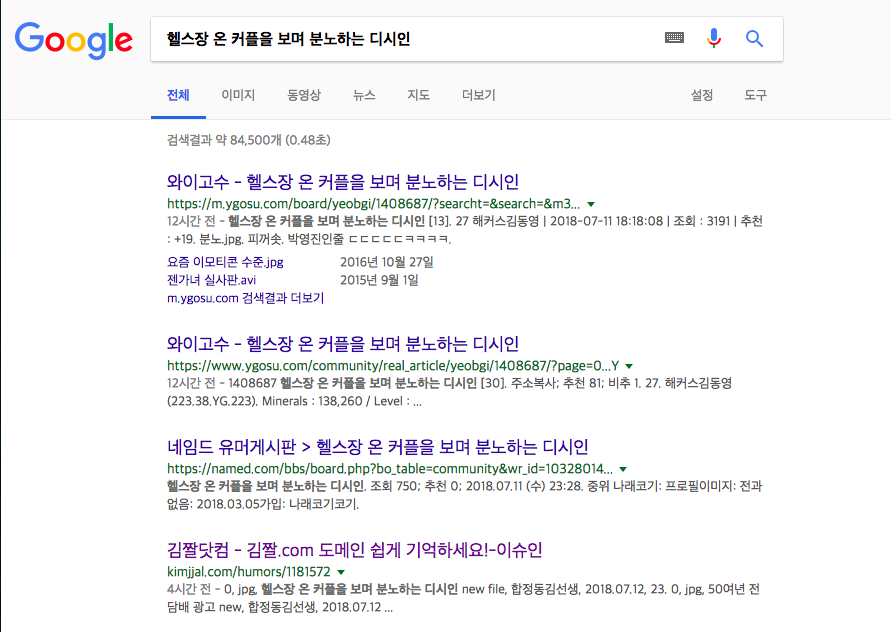The image size is (891, 632).
Task: Click the www.ygosu.com/community/real_article URL text
Action: (393, 366)
